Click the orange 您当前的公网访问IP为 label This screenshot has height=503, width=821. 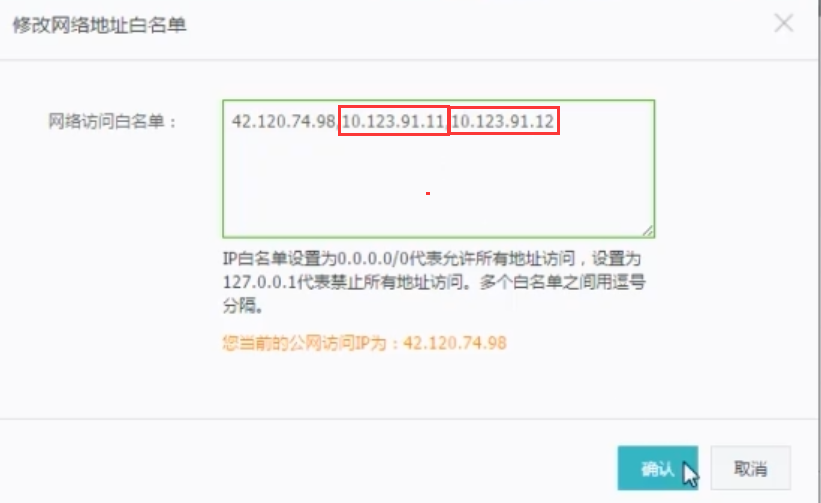(x=312, y=343)
